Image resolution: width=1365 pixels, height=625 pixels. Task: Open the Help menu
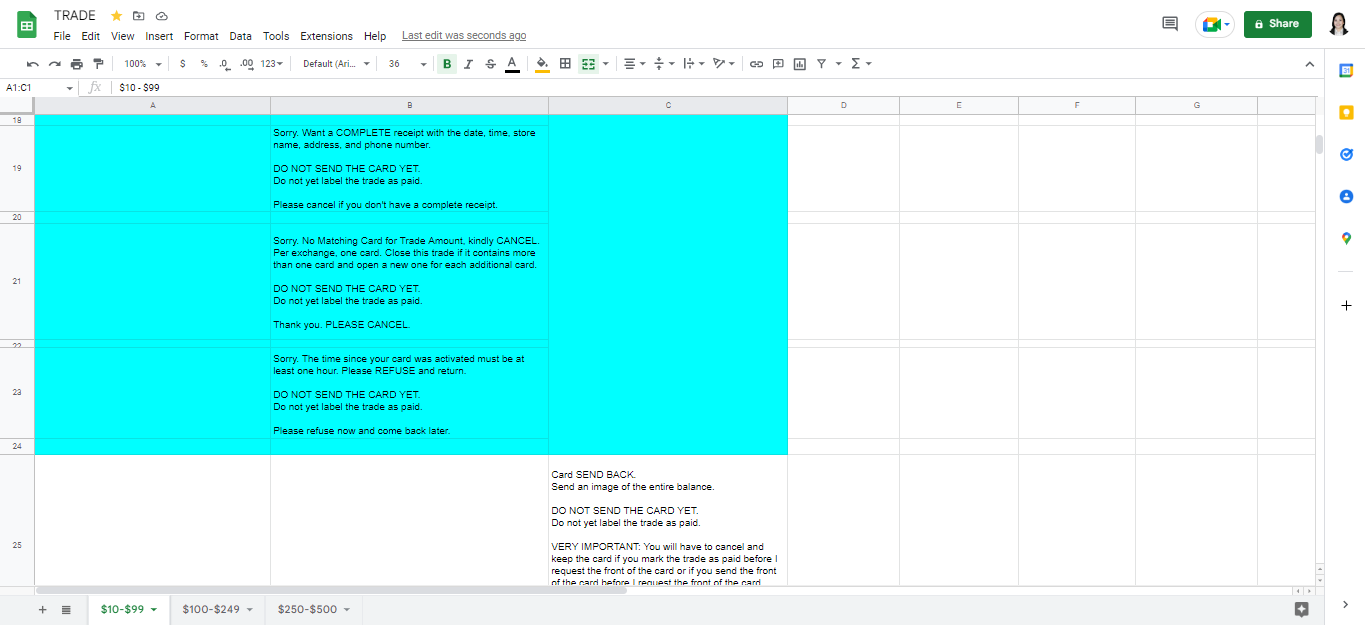(x=375, y=36)
